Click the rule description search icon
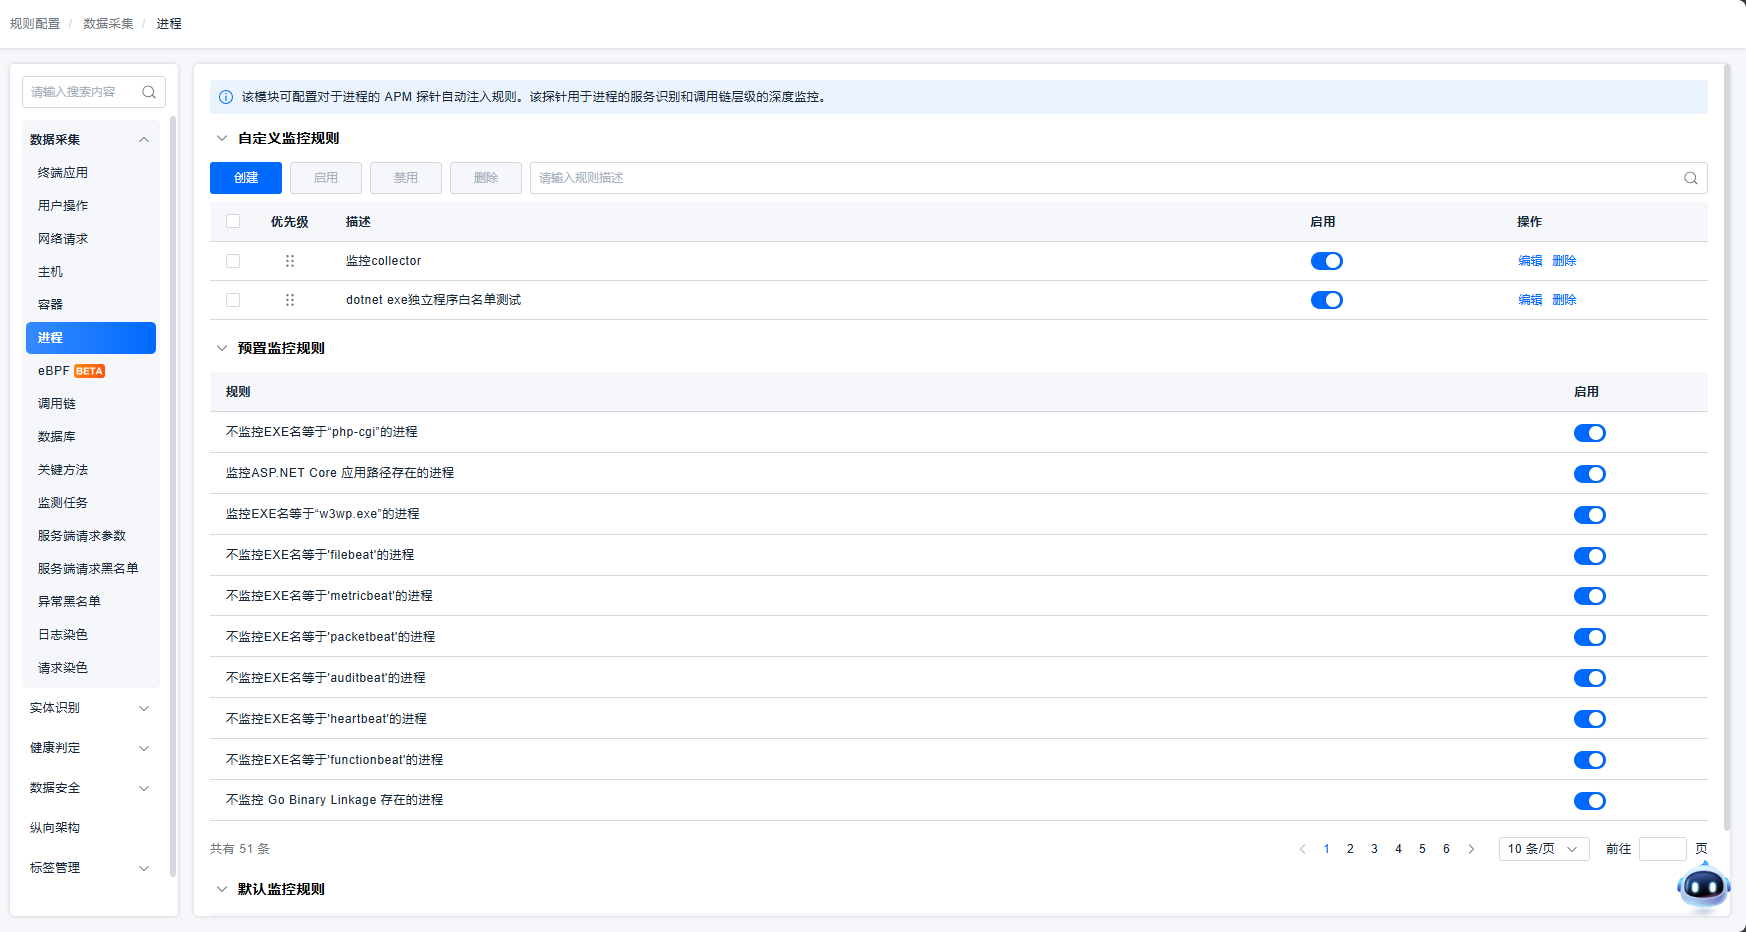1746x932 pixels. pos(1690,178)
